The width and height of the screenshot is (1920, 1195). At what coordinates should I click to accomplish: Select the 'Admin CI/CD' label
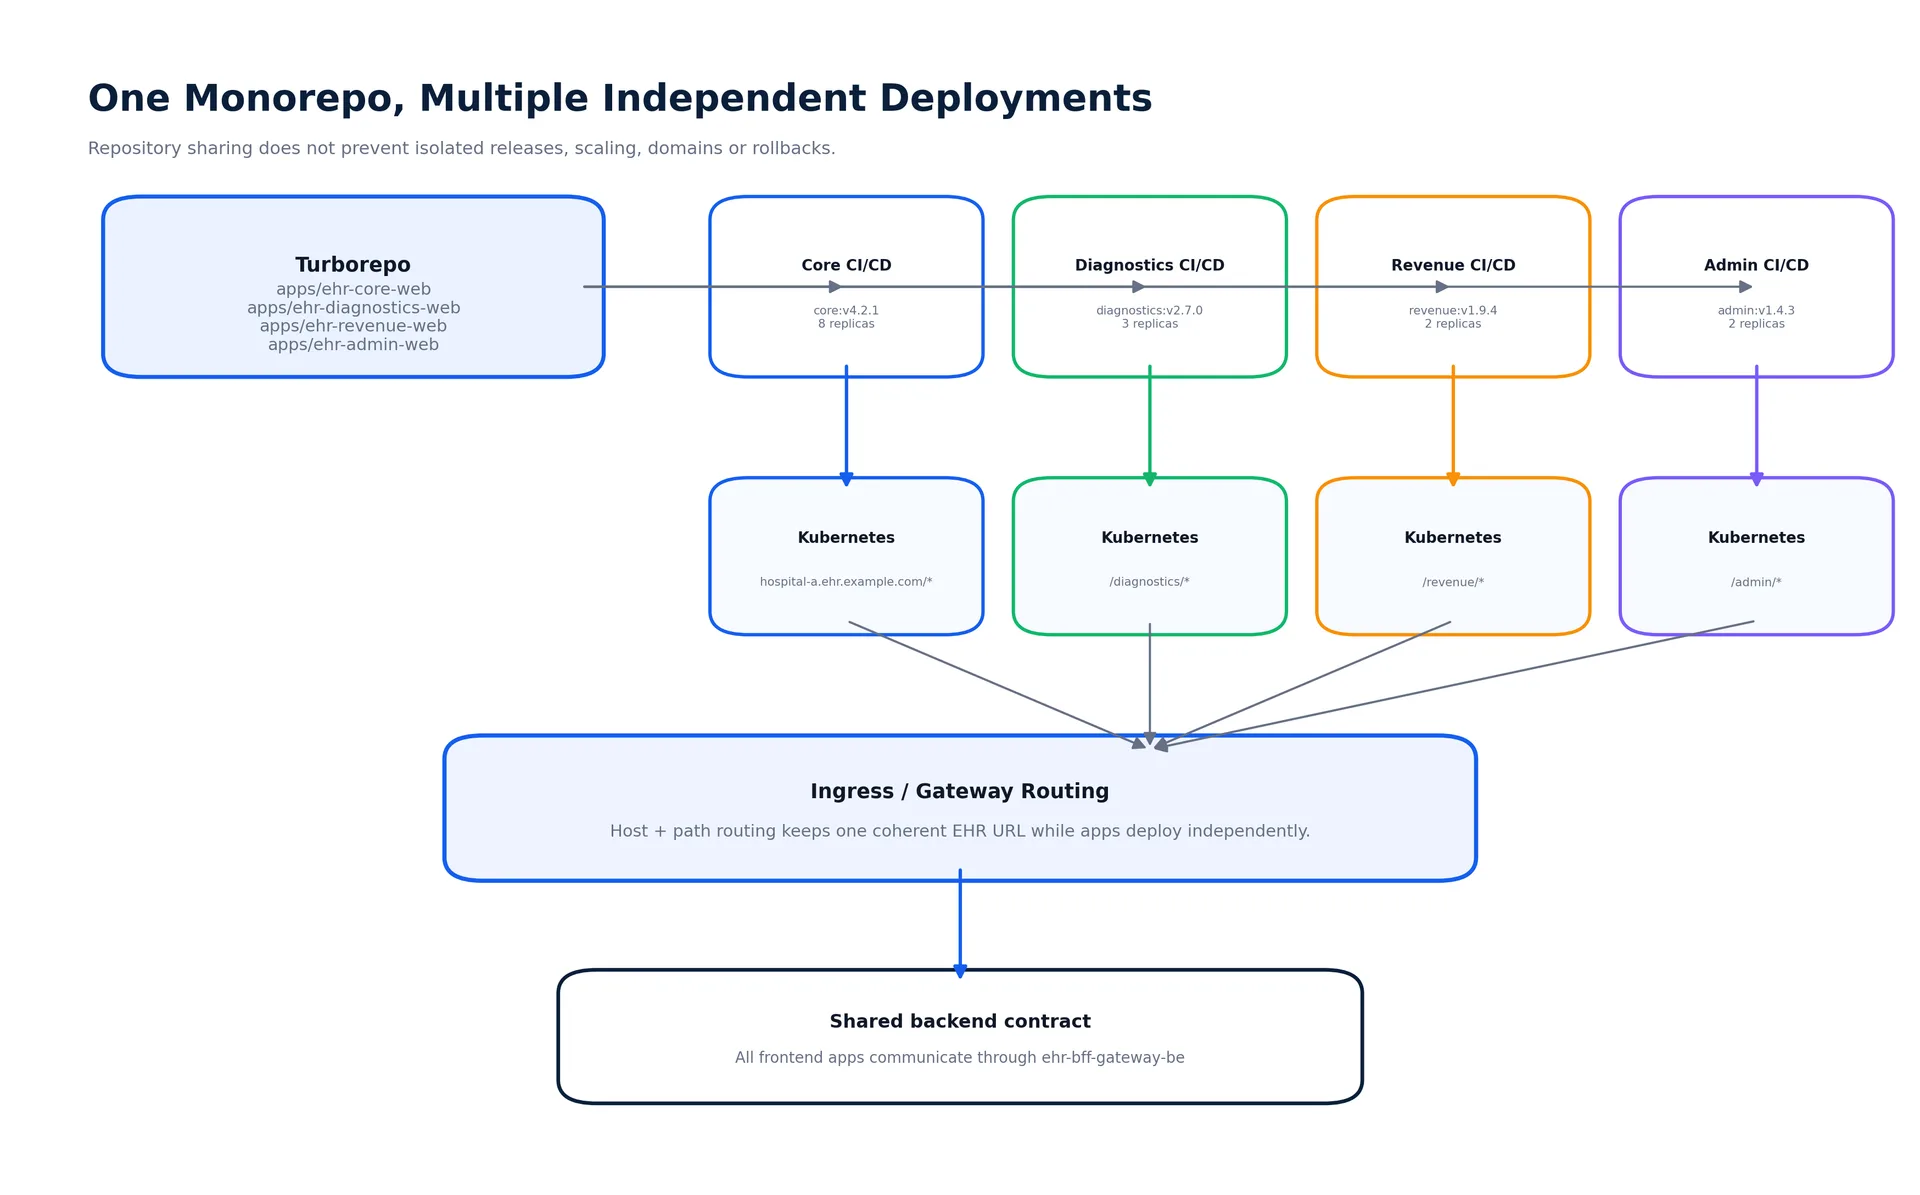(x=1756, y=265)
